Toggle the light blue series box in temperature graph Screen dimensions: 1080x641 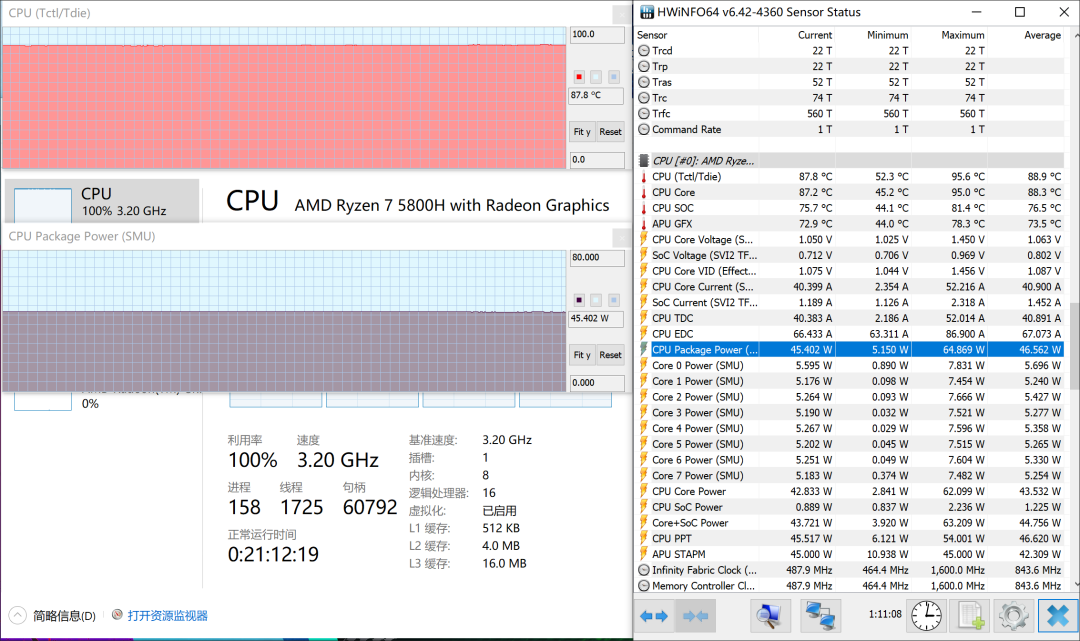[x=614, y=77]
